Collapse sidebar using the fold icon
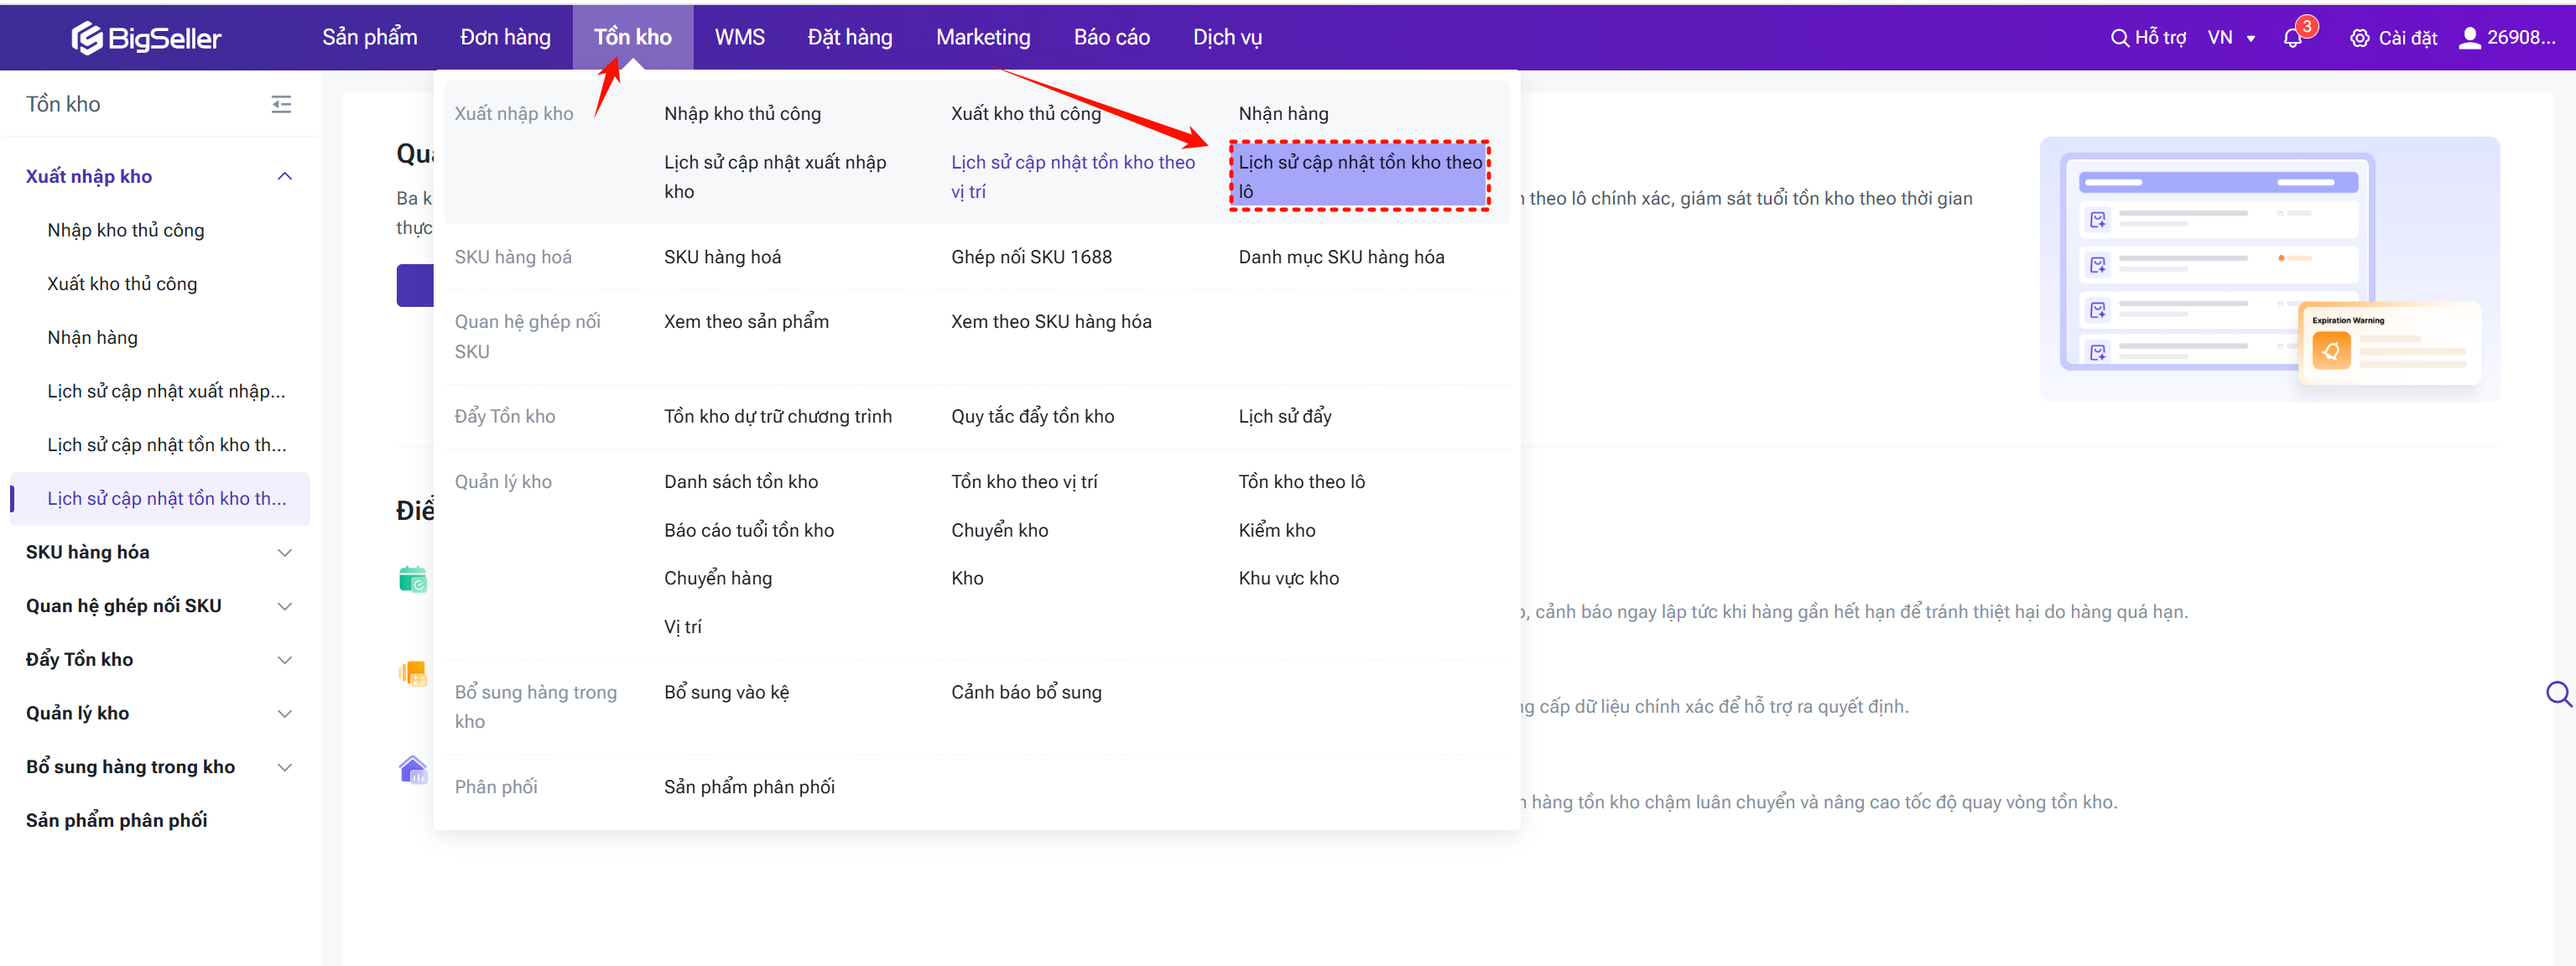 pyautogui.click(x=281, y=104)
